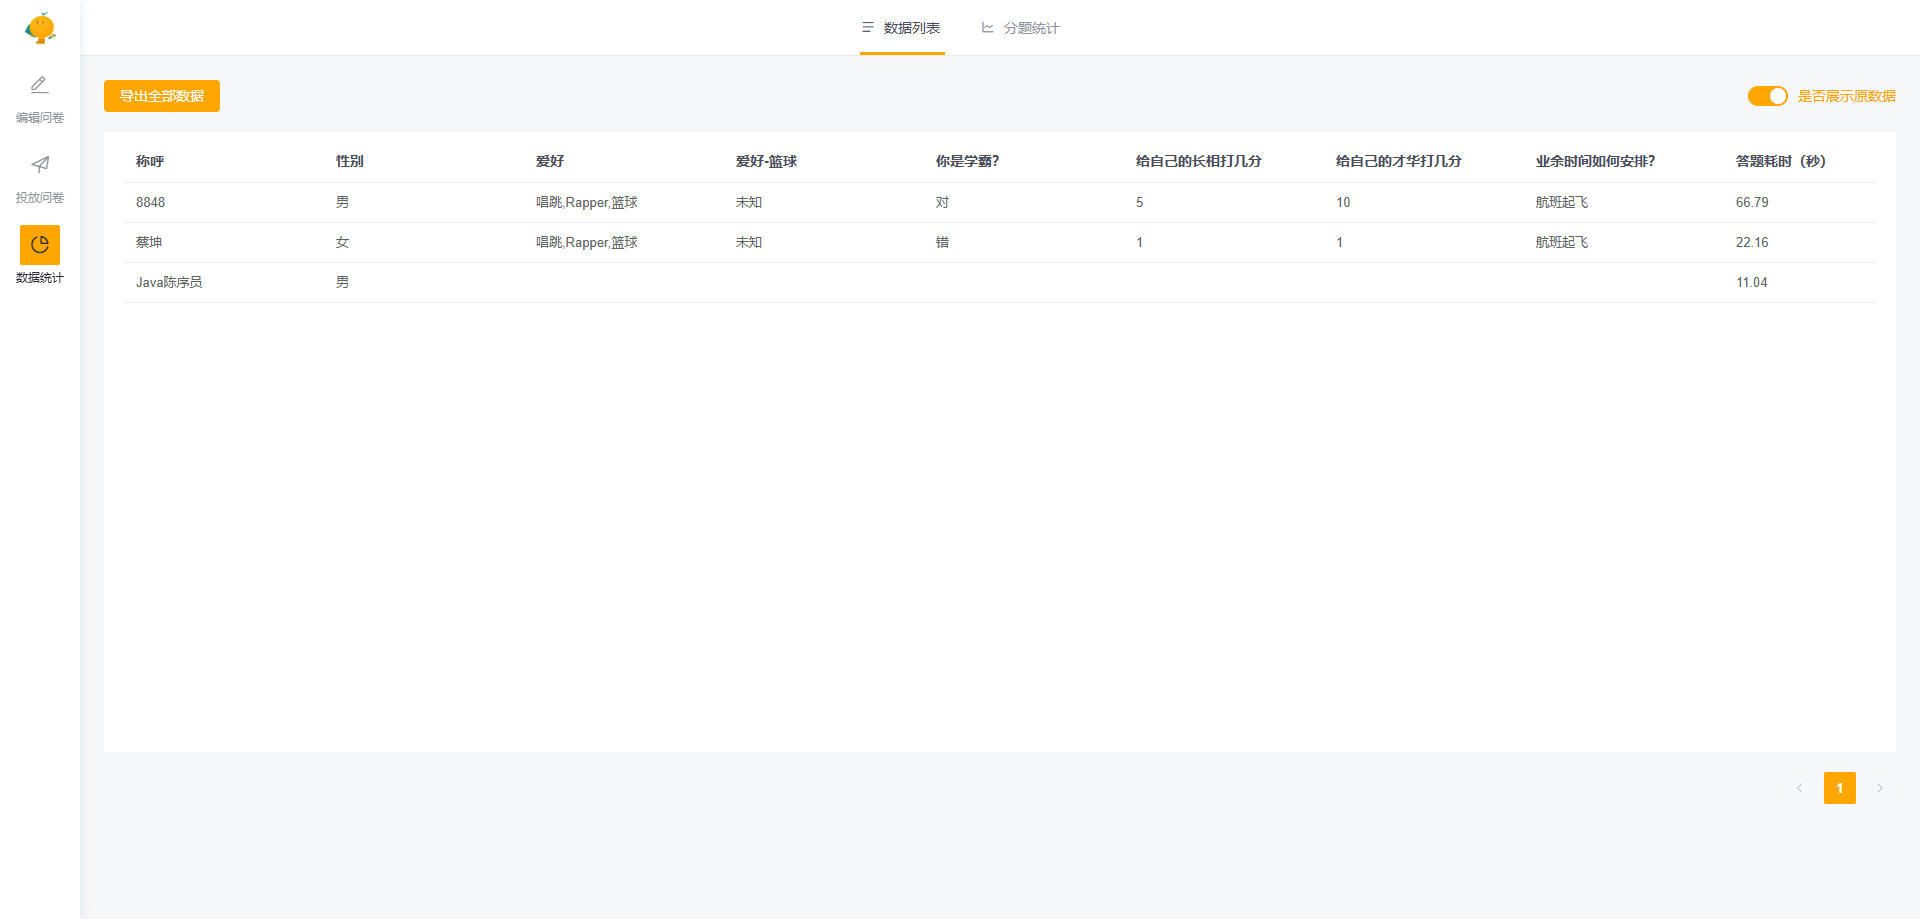Go to next page arrow

1880,788
